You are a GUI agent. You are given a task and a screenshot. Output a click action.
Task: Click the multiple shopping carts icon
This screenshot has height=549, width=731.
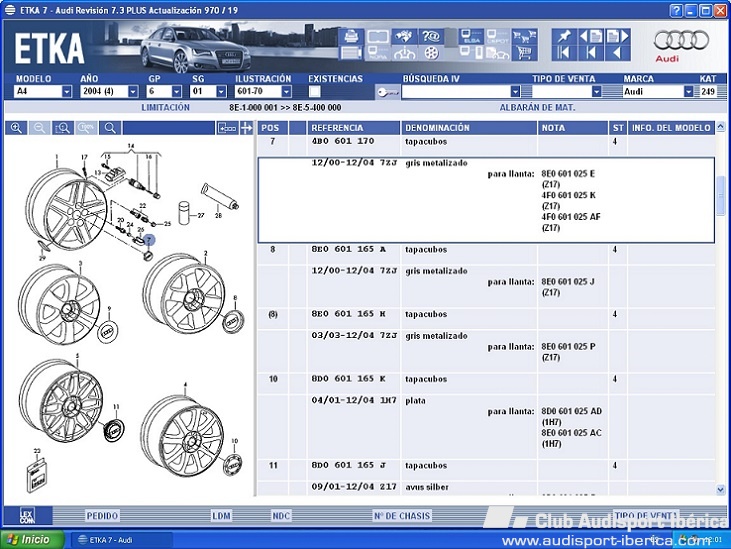click(x=524, y=36)
